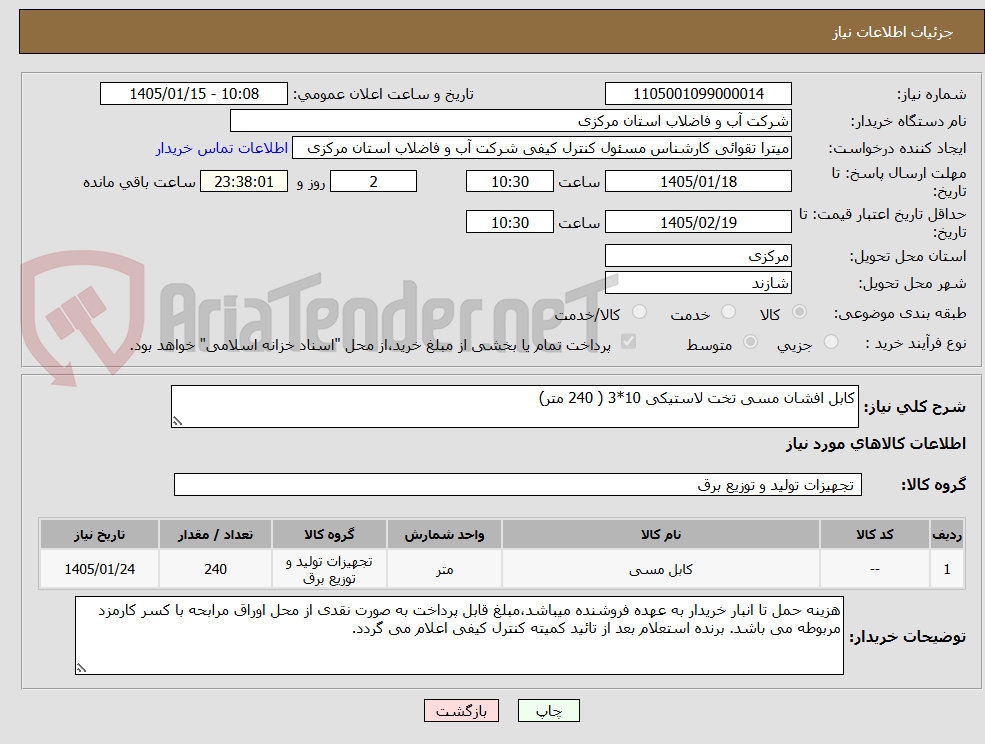Viewport: 985px width, 744px height.
Task: Click the ساعت باقی مانده label
Action: (x=139, y=182)
